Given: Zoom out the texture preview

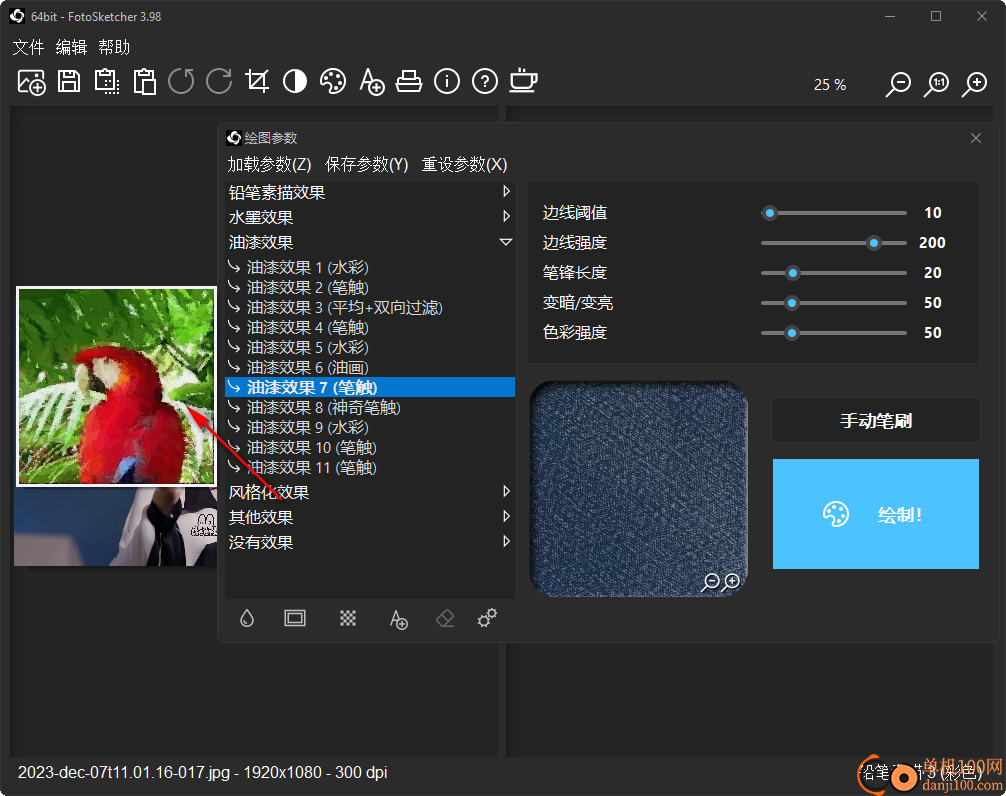Looking at the screenshot, I should pyautogui.click(x=710, y=582).
